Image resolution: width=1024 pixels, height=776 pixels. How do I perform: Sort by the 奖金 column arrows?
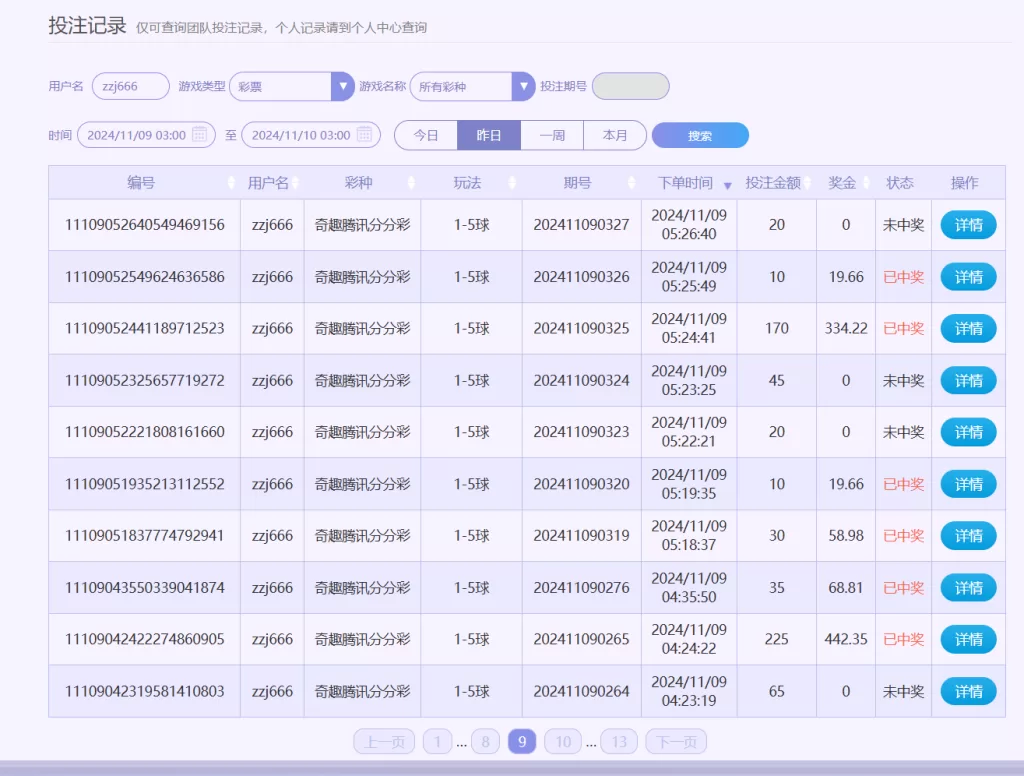tap(867, 183)
